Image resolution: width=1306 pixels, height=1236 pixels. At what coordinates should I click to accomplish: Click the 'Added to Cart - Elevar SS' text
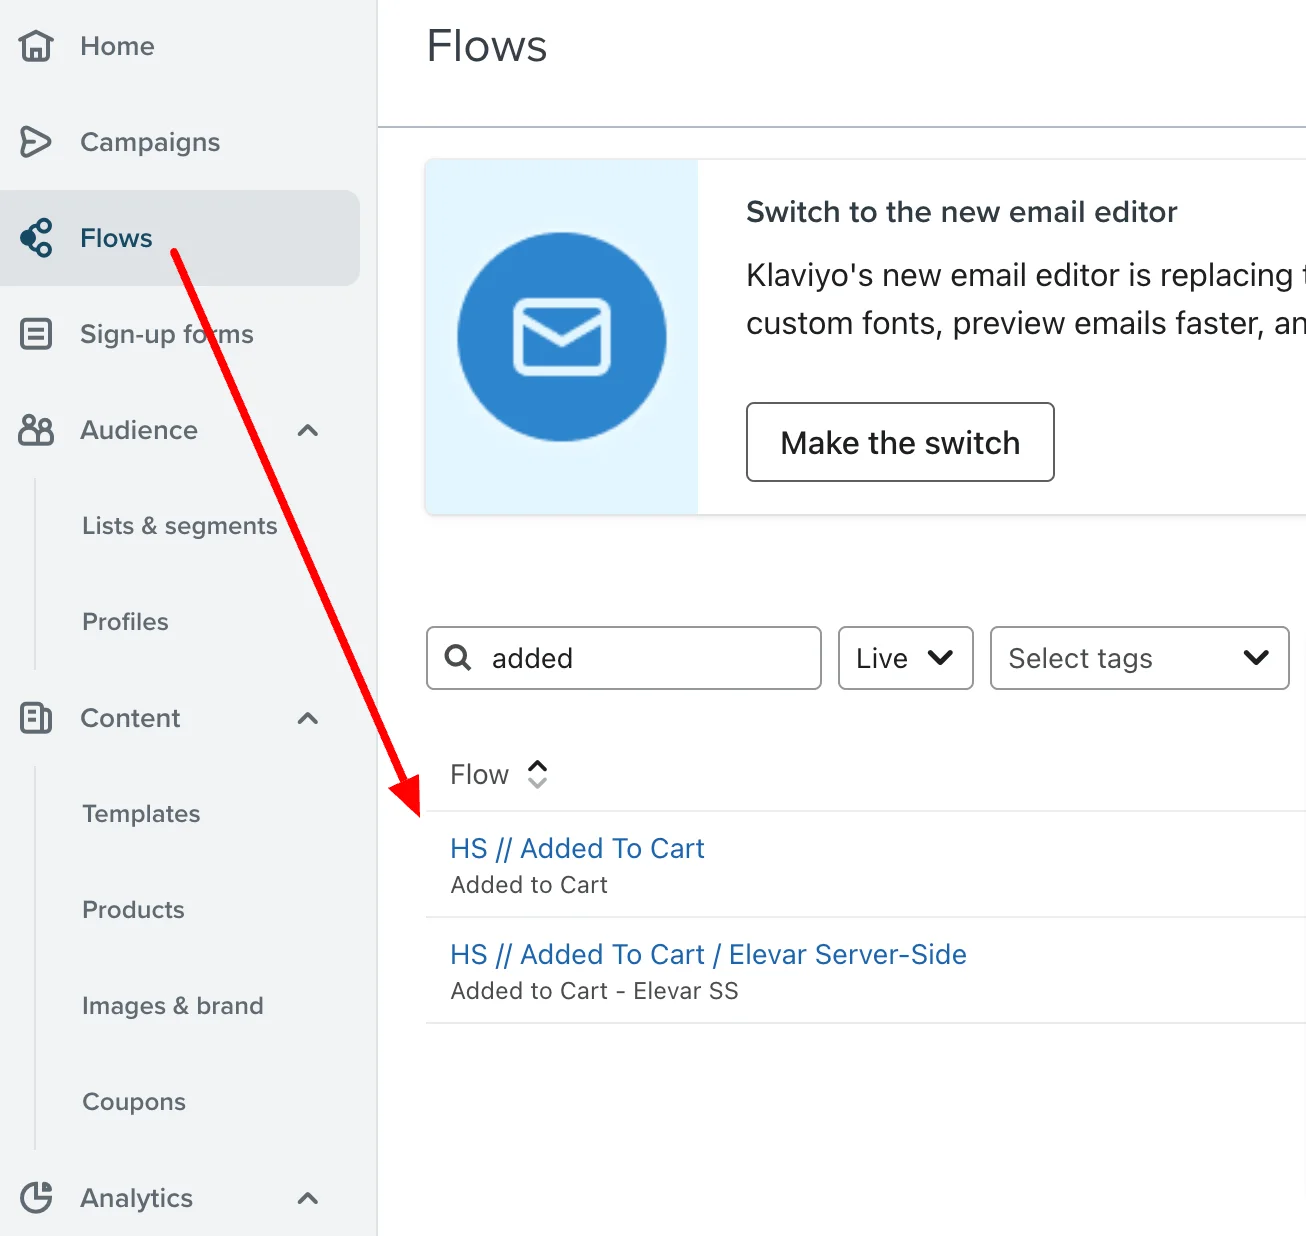[594, 991]
